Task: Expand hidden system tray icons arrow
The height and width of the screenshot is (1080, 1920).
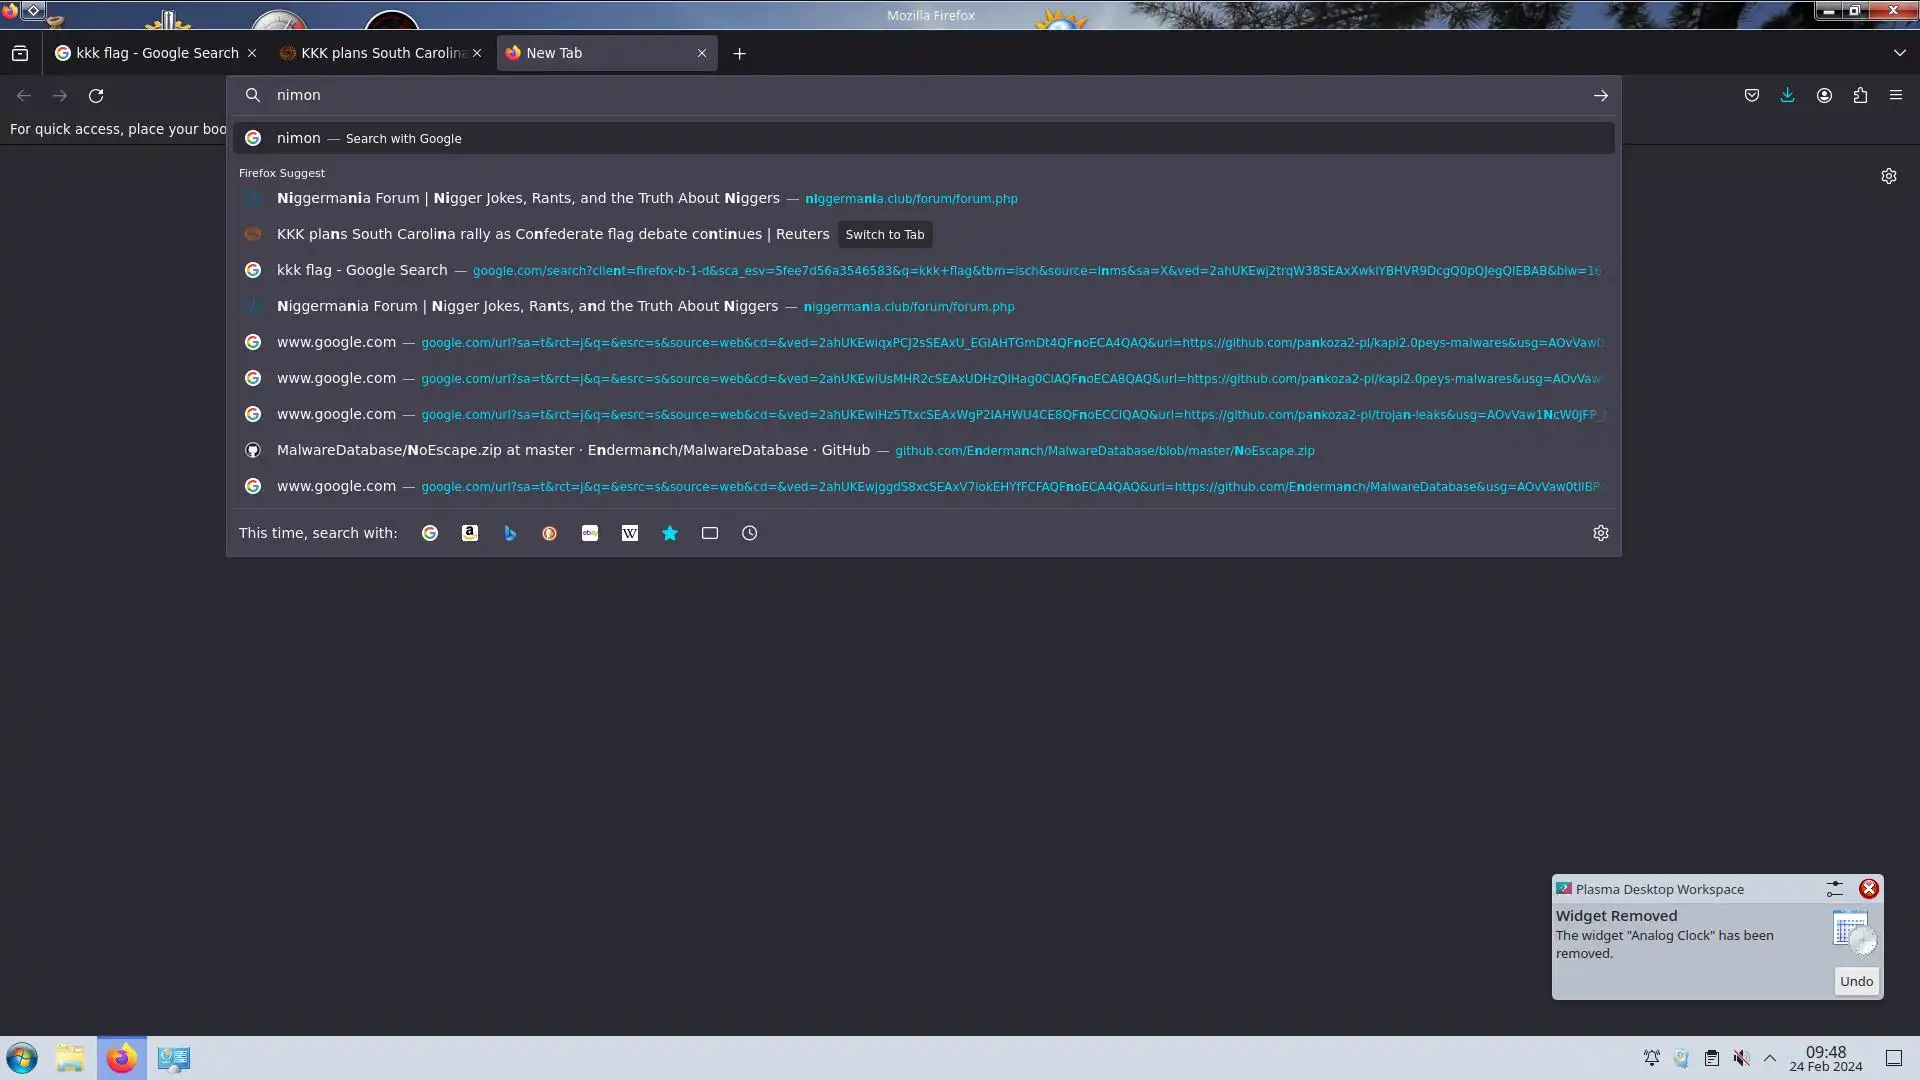Action: pyautogui.click(x=1770, y=1058)
